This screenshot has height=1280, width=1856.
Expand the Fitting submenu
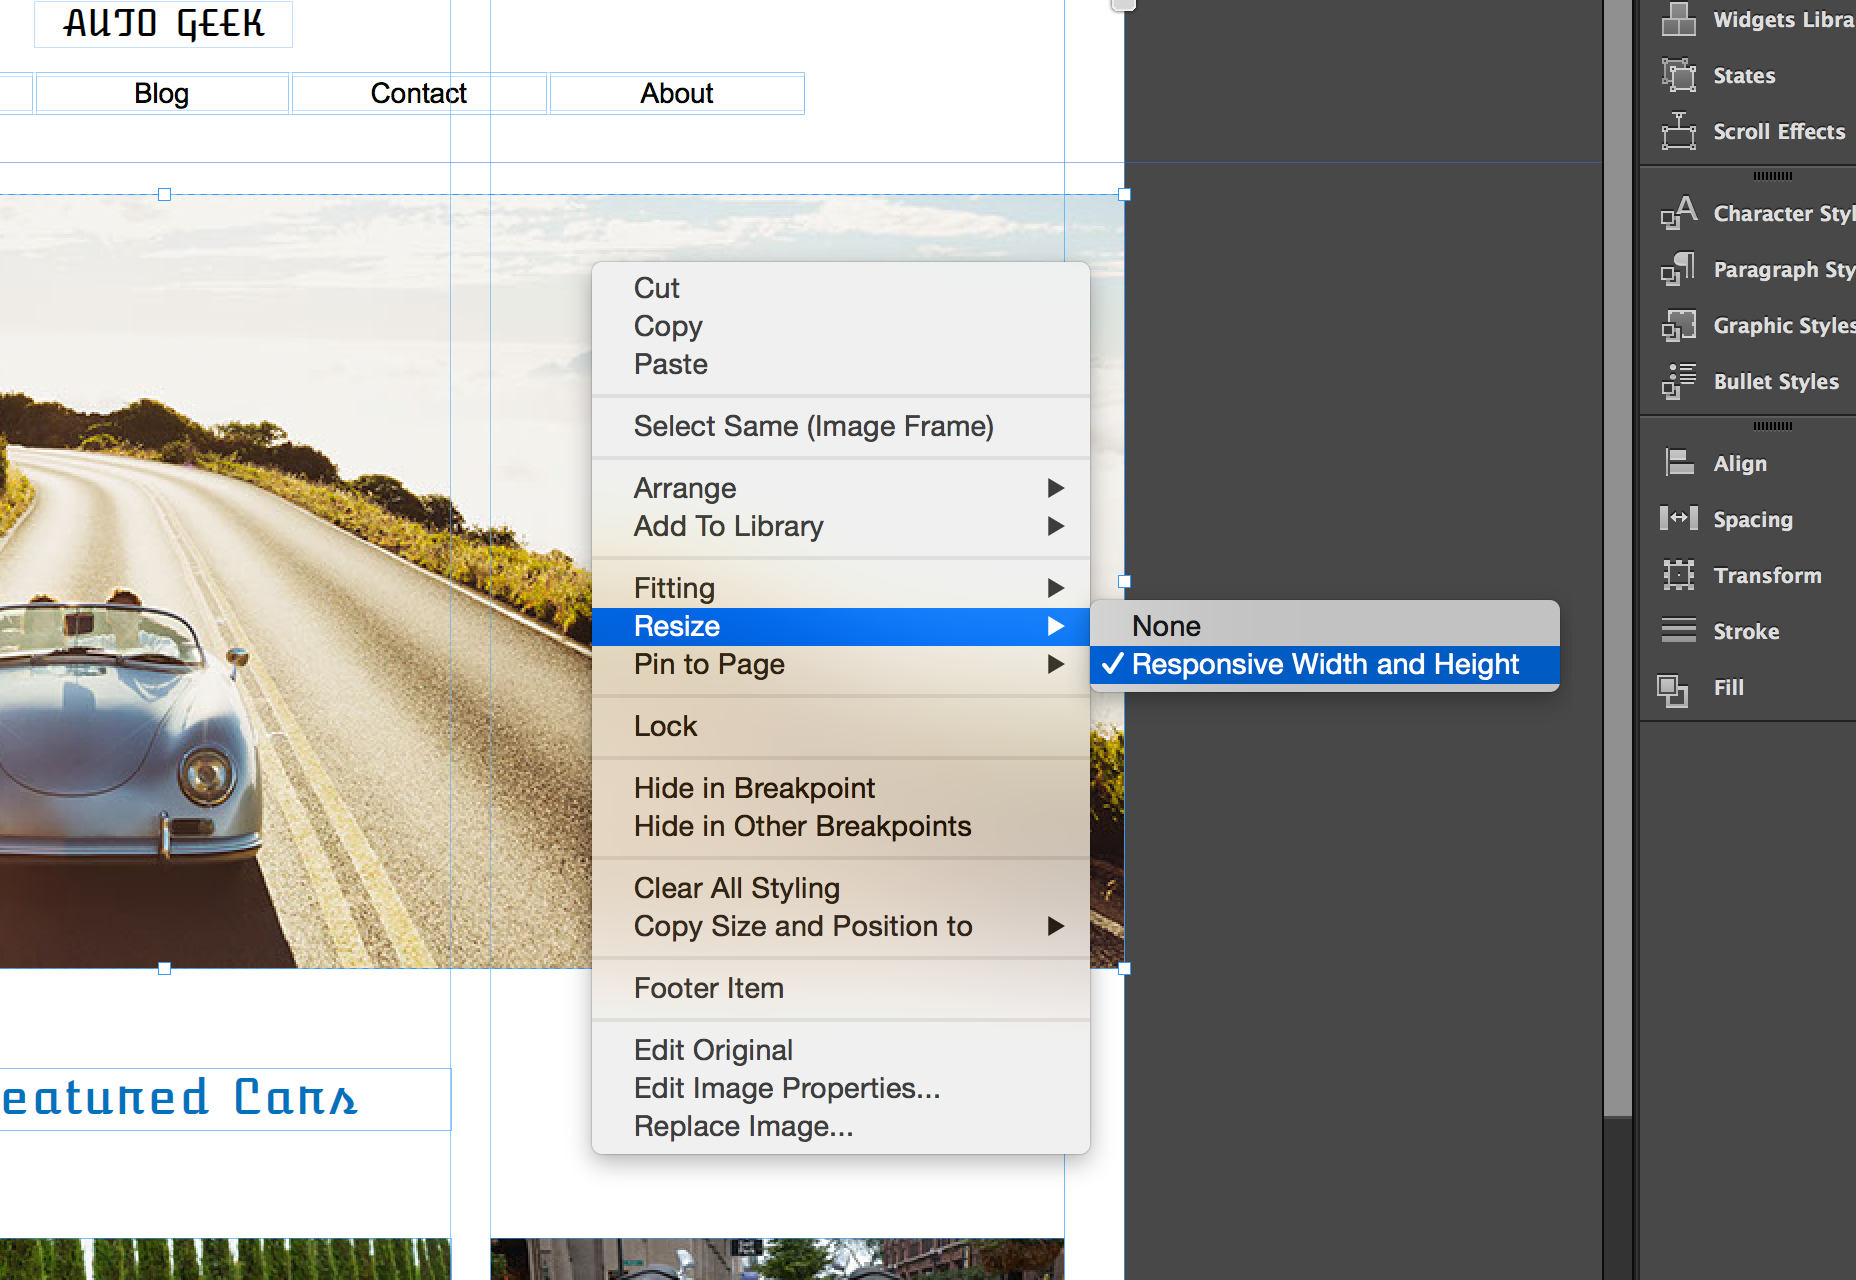(840, 588)
